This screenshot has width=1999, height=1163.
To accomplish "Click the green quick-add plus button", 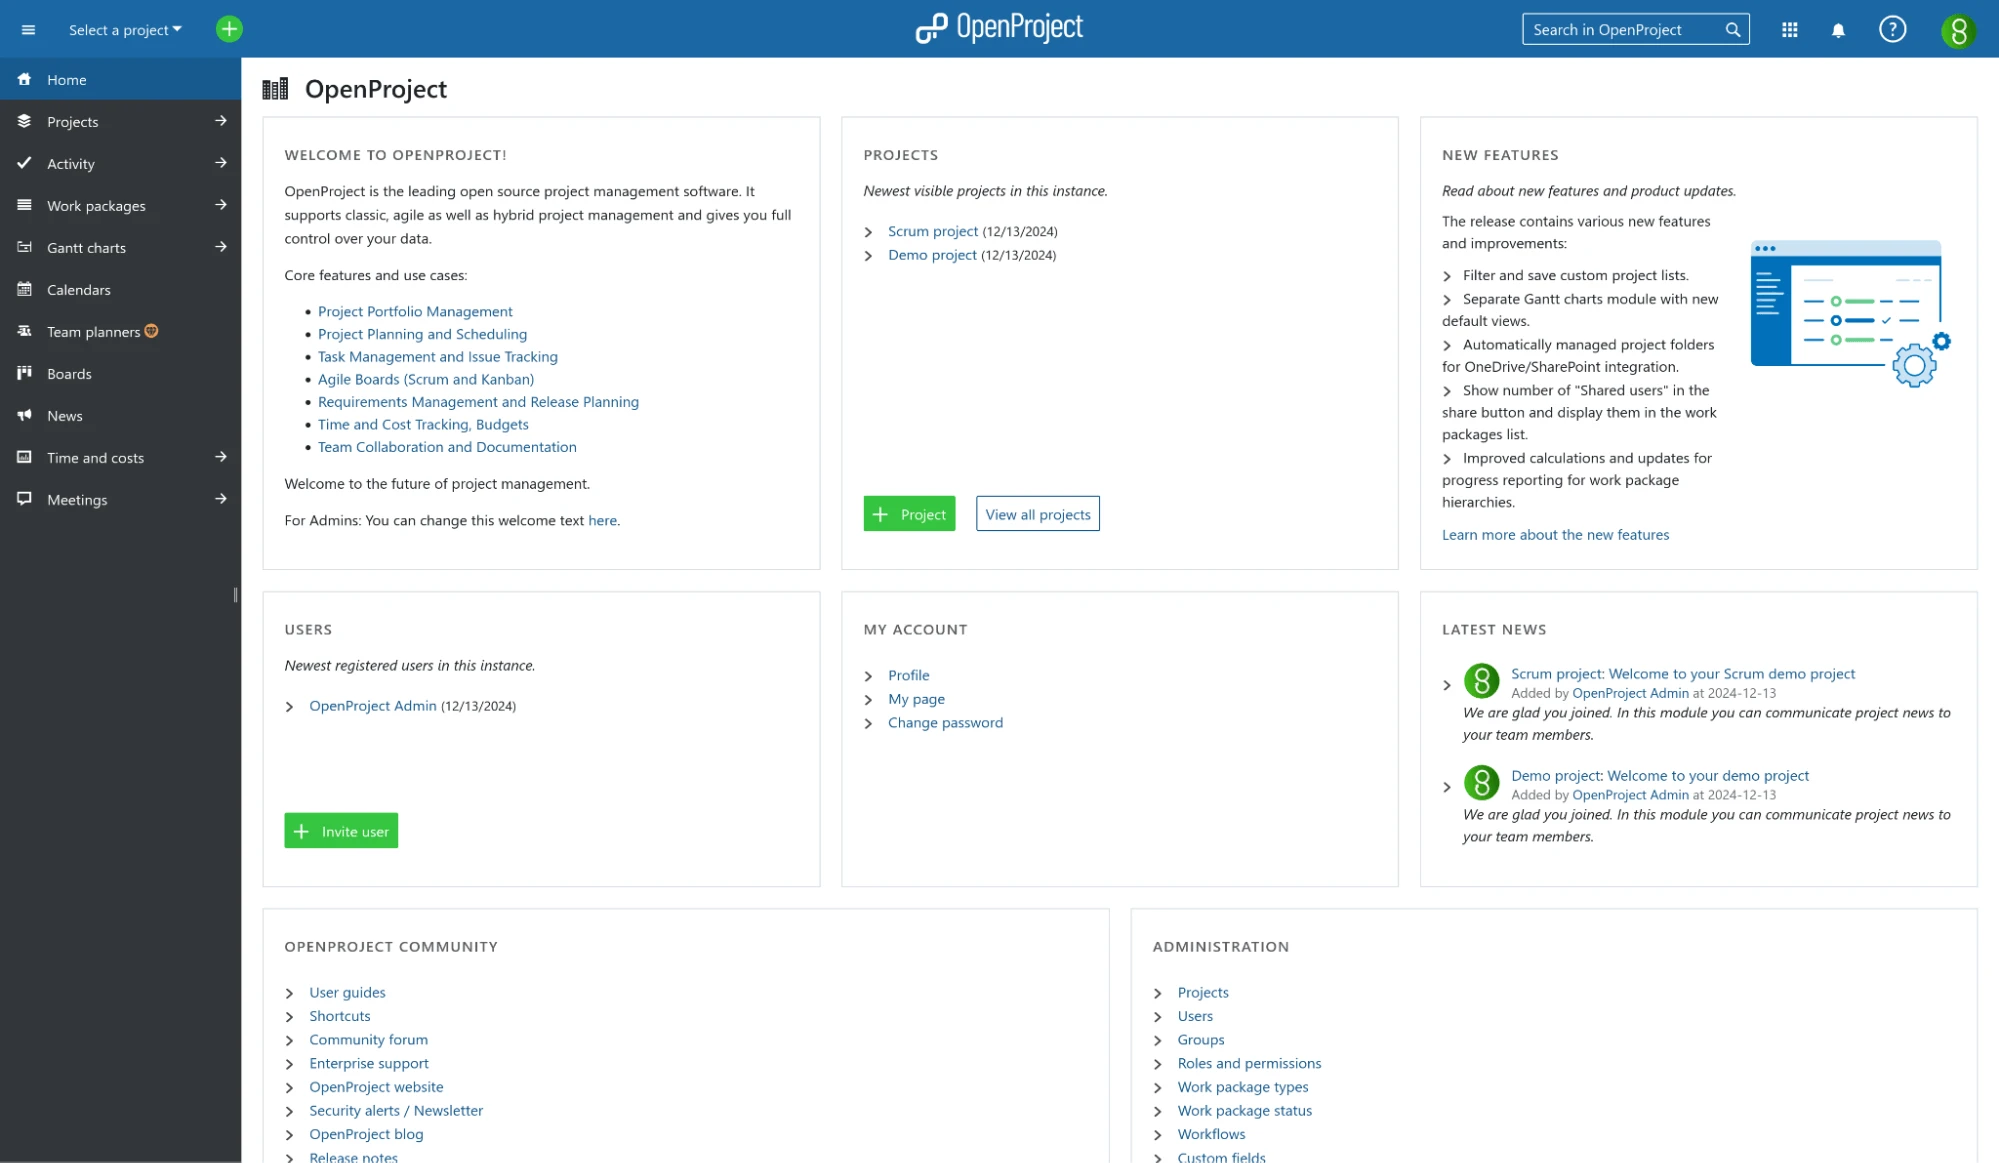I will click(229, 29).
